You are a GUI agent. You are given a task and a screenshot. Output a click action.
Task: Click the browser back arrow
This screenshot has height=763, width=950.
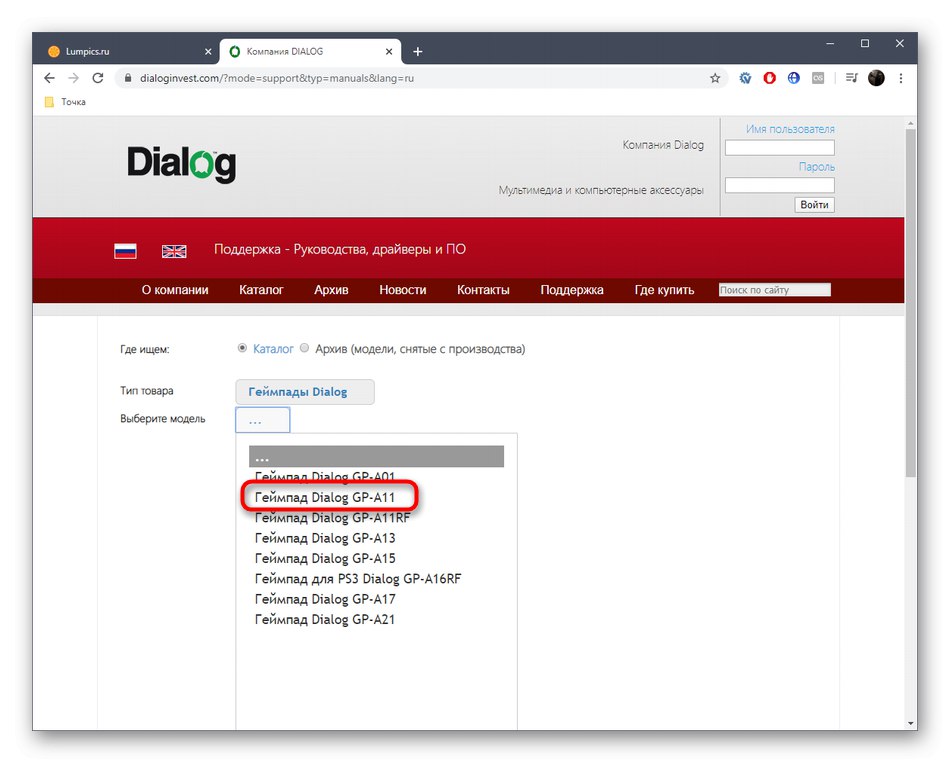coord(50,78)
